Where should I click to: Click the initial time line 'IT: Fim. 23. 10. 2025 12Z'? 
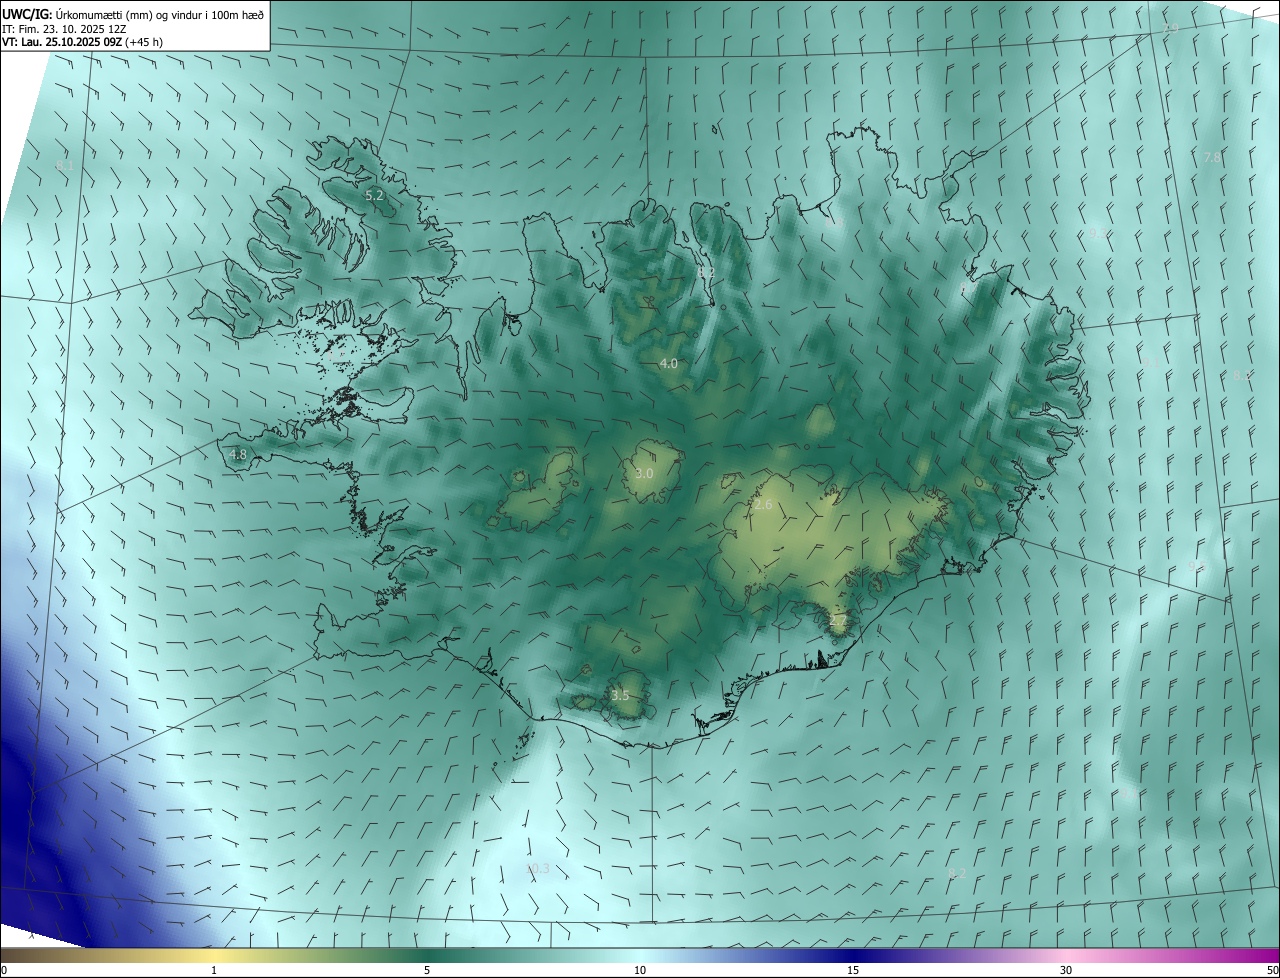[65, 29]
